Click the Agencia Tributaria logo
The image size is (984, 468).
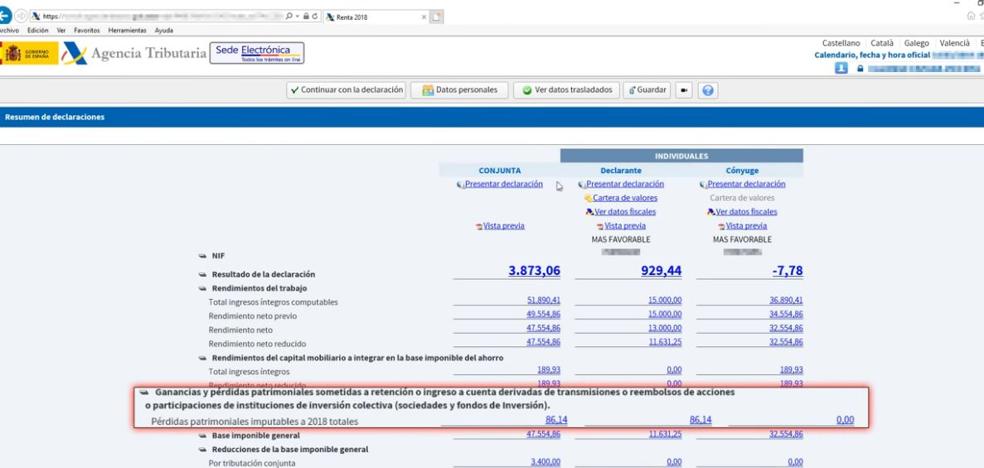click(134, 53)
